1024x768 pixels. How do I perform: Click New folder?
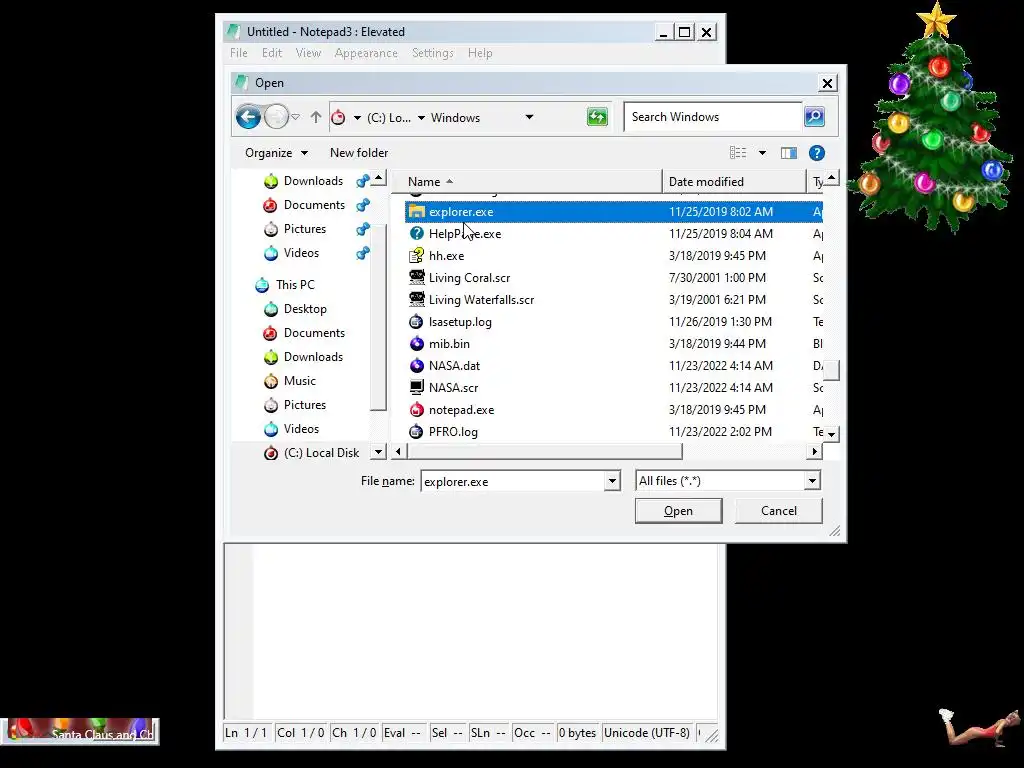[x=359, y=153]
